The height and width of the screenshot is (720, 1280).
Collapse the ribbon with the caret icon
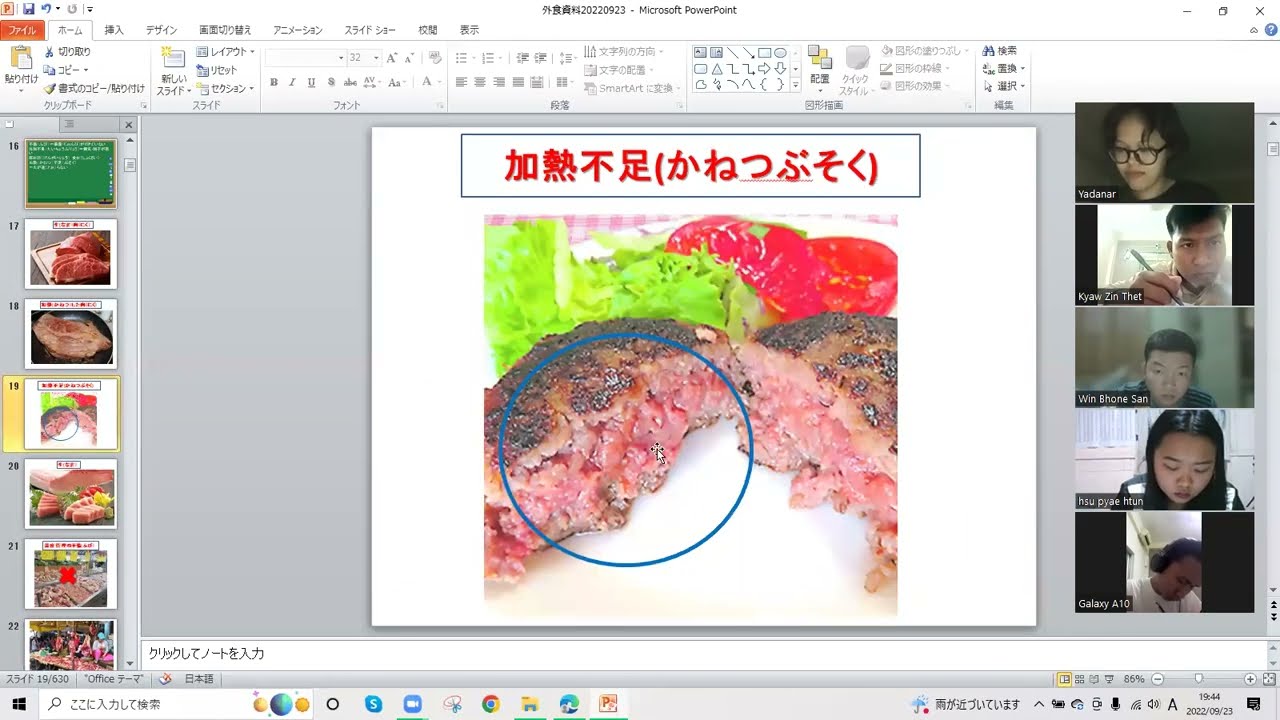point(1254,31)
